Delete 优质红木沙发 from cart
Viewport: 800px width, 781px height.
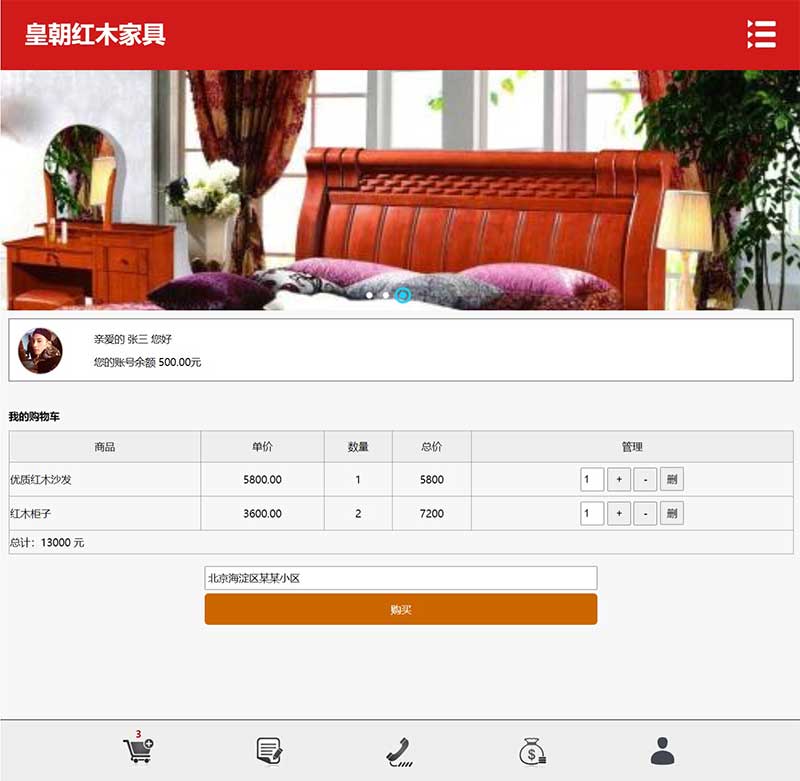click(x=672, y=479)
